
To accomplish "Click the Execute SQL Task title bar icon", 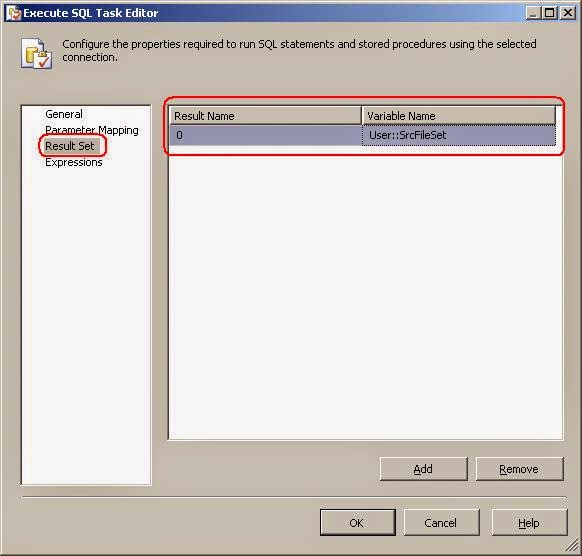I will point(13,13).
